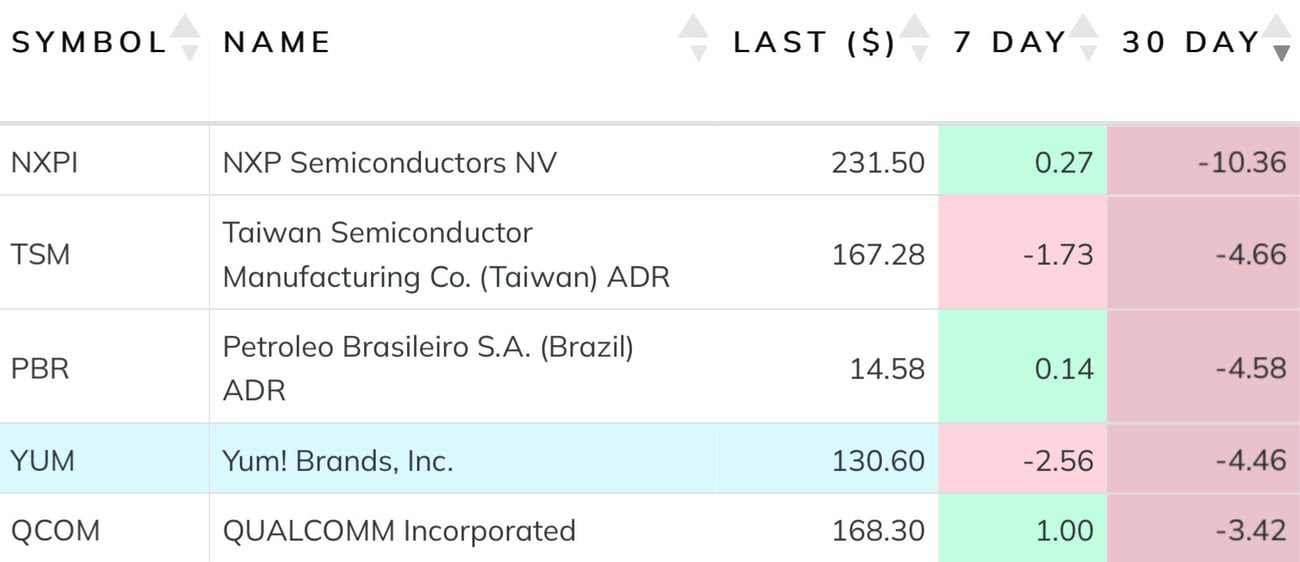Click YUM last price 130.60
This screenshot has width=1300, height=562.
879,461
